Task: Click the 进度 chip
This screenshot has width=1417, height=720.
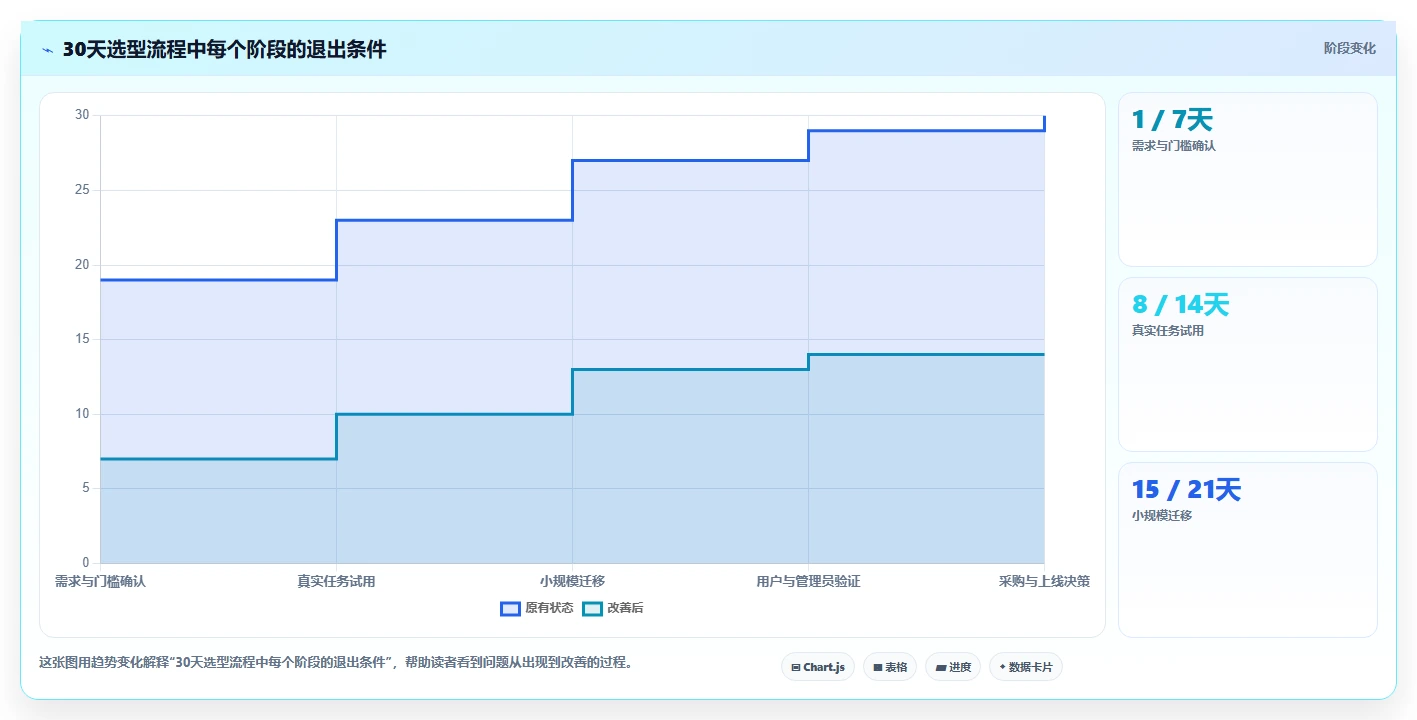Action: pyautogui.click(x=953, y=667)
